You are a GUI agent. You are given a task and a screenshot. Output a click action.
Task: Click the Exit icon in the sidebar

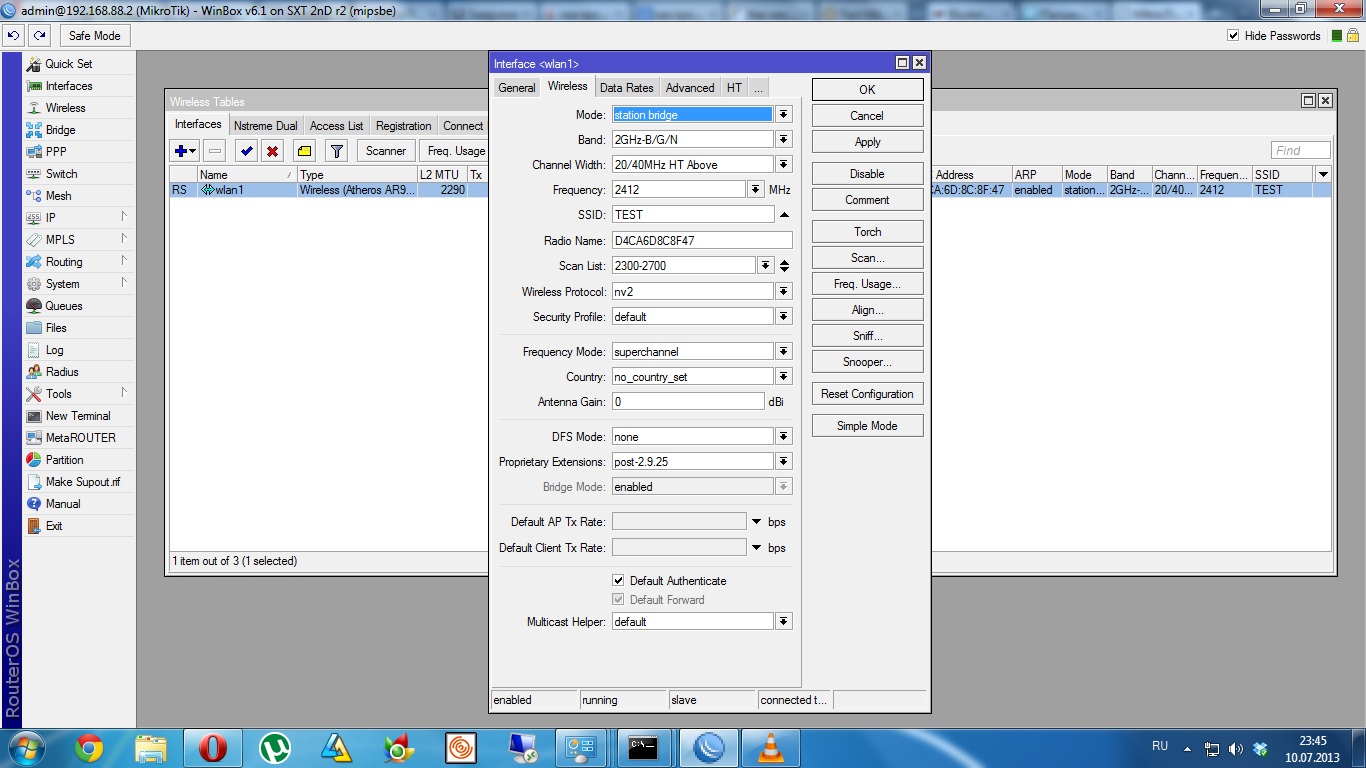point(35,526)
